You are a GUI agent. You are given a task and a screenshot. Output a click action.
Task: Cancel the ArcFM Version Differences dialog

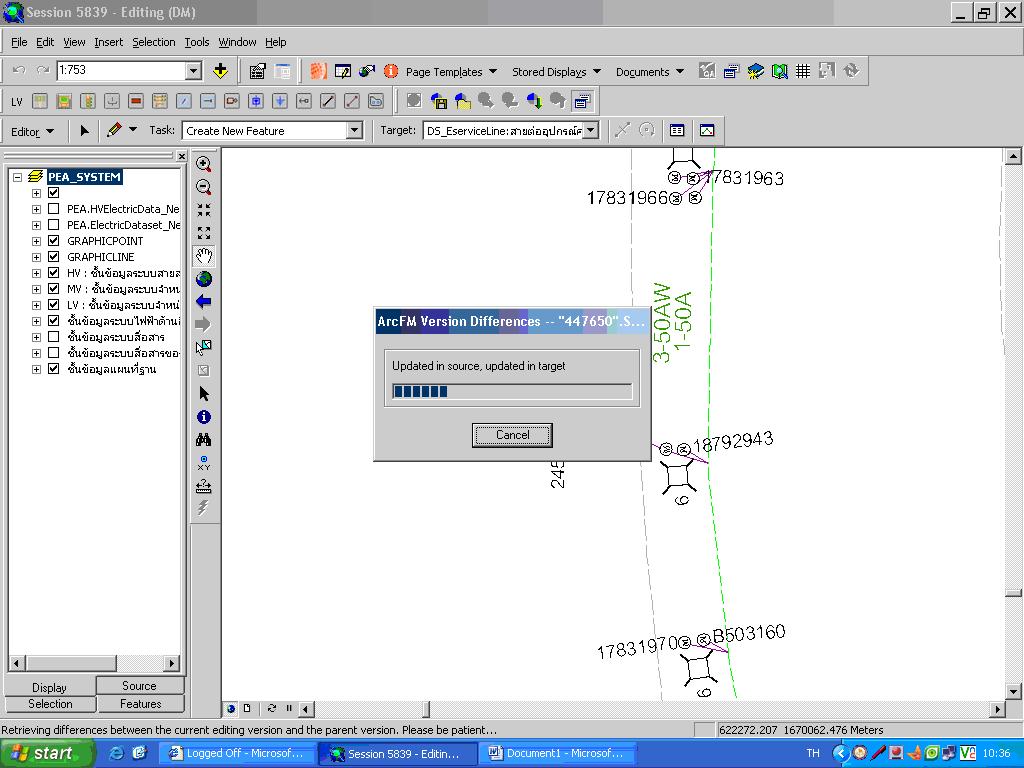(512, 435)
